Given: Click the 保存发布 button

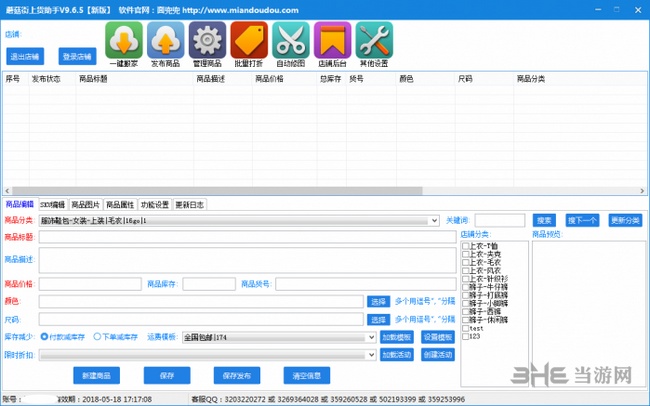Looking at the screenshot, I should click(x=237, y=375).
